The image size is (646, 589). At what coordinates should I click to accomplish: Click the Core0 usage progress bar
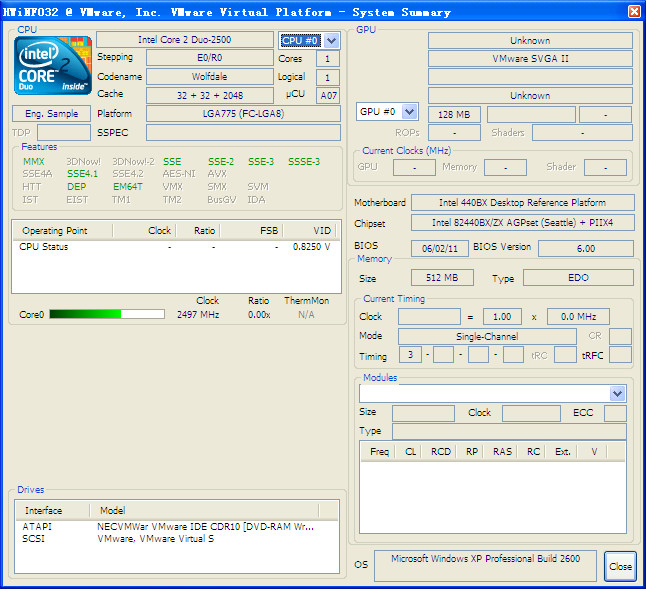tap(107, 314)
